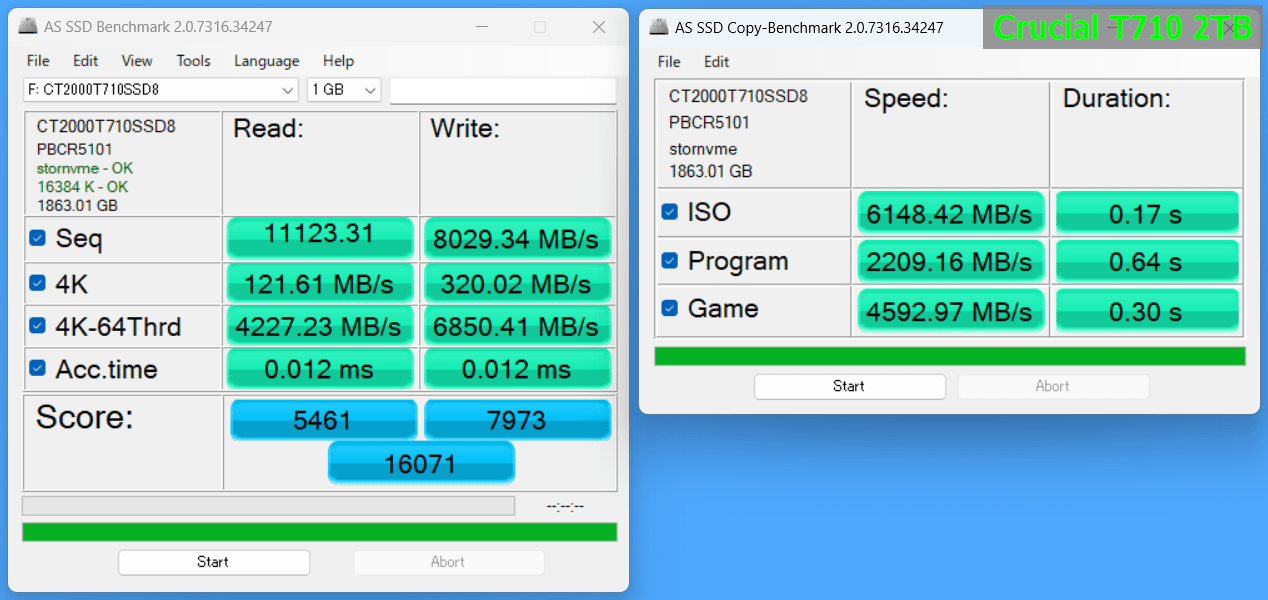Open the Language menu
The width and height of the screenshot is (1268, 600).
[266, 61]
